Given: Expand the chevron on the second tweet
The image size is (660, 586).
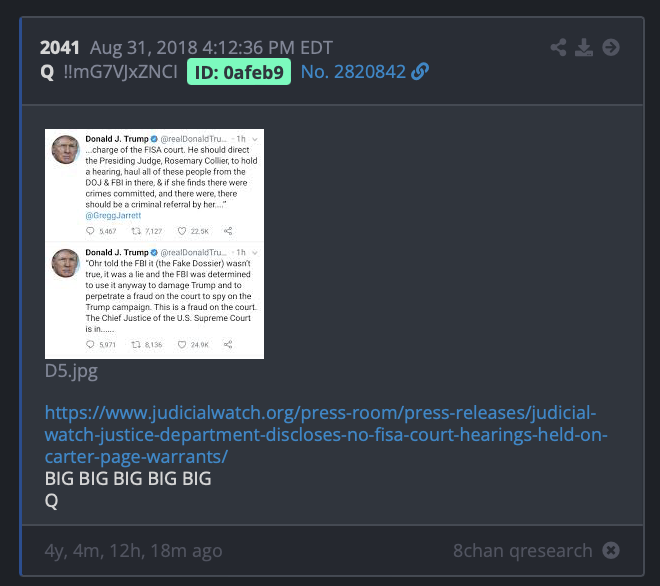Looking at the screenshot, I should point(255,253).
